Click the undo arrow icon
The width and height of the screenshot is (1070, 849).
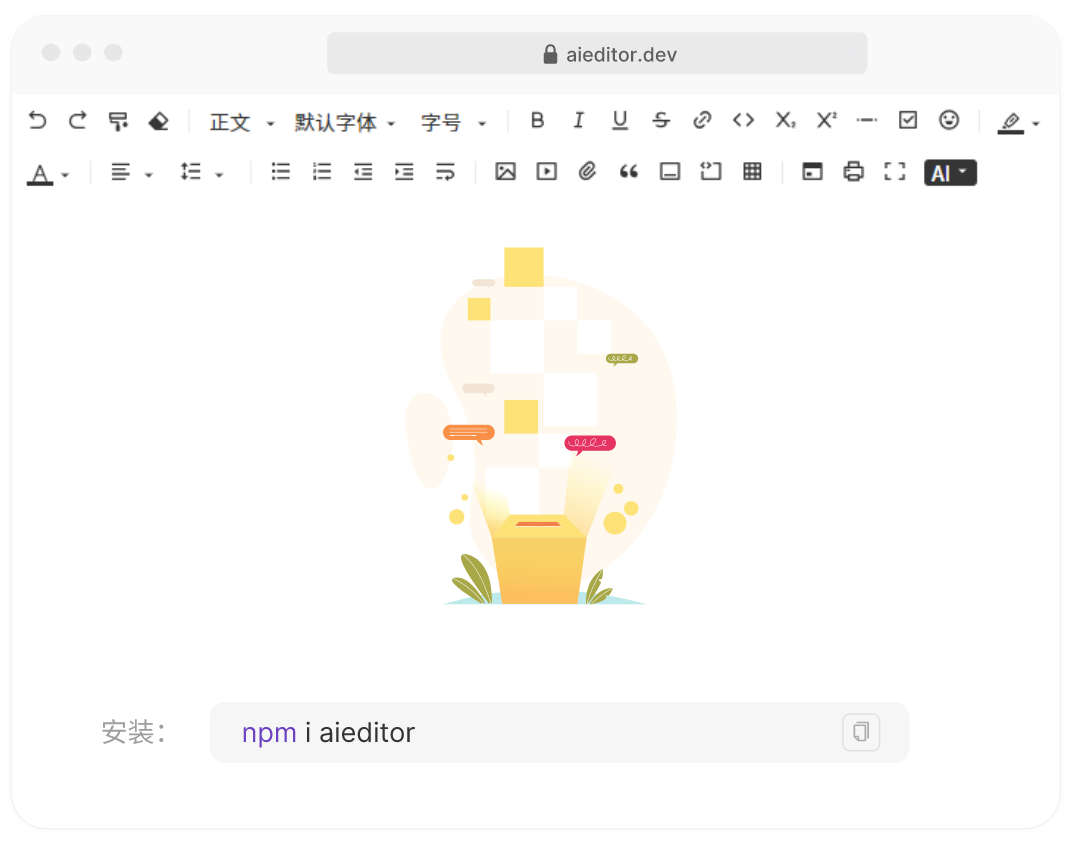37,121
